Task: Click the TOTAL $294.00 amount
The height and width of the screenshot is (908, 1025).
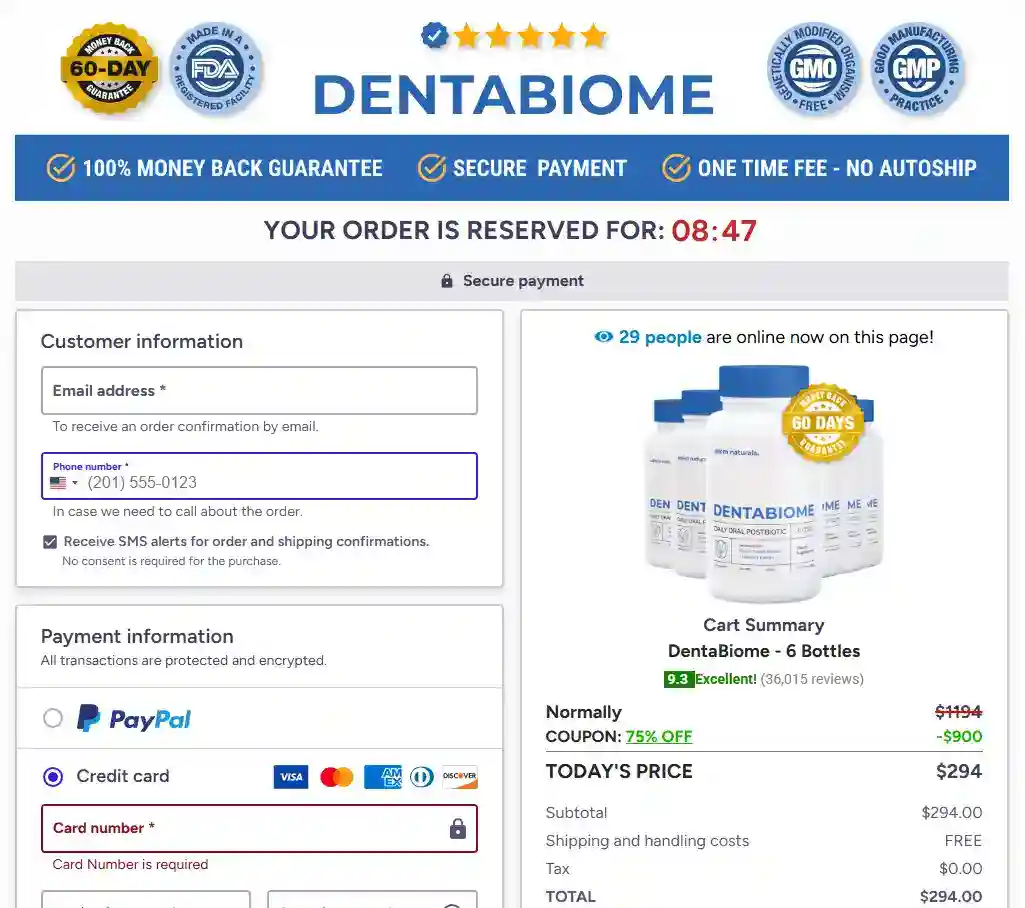Action: (950, 897)
